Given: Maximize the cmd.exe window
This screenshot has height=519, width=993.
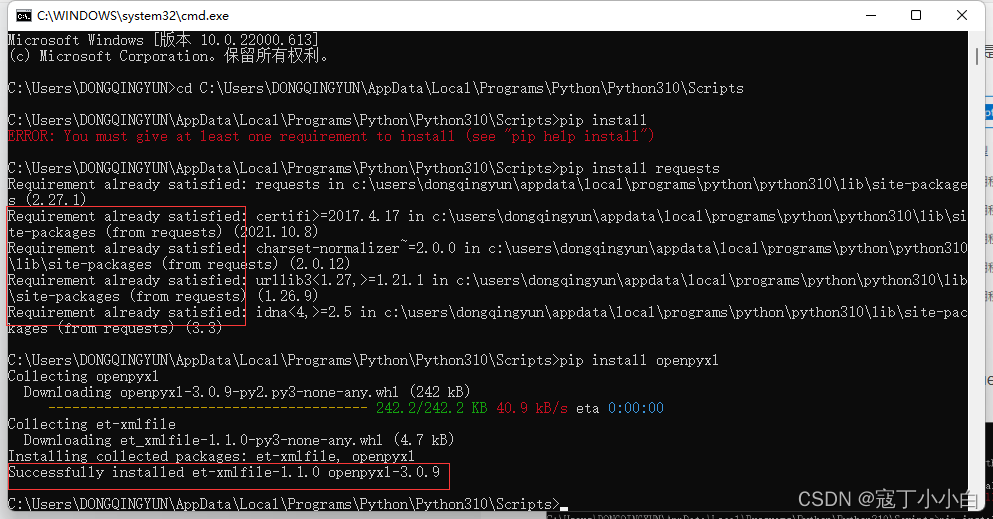Looking at the screenshot, I should [916, 15].
